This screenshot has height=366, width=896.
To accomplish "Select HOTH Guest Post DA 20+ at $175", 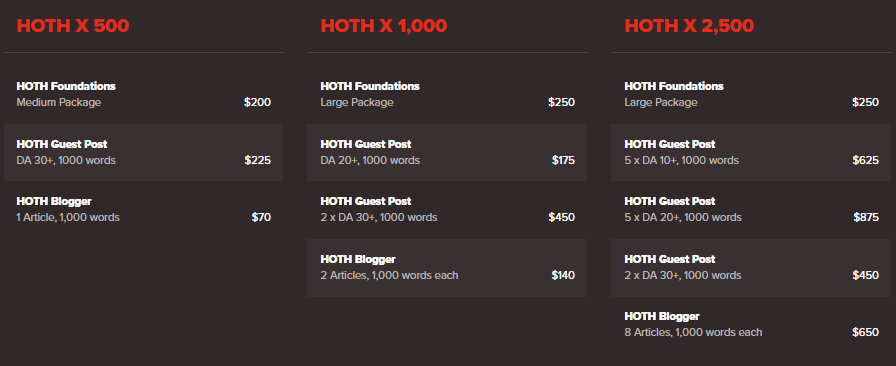I will coord(447,152).
